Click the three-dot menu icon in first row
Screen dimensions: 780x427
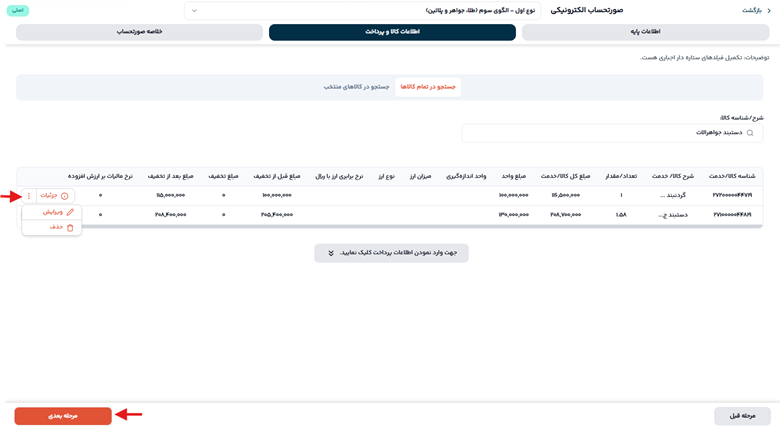pyautogui.click(x=29, y=196)
